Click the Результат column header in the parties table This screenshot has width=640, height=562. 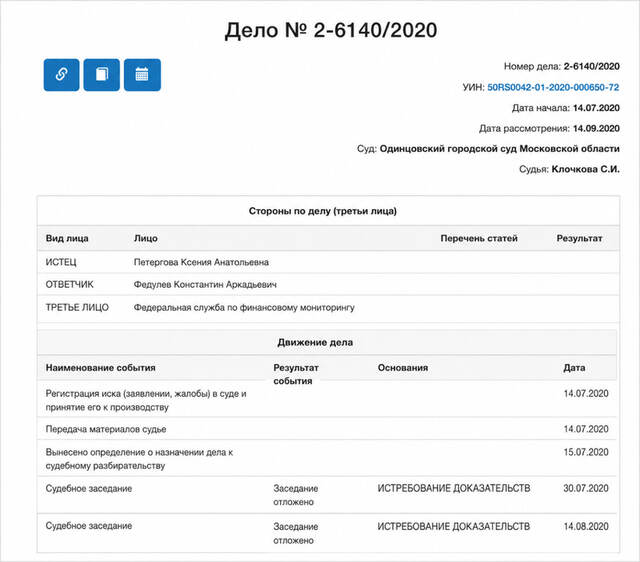click(x=579, y=238)
